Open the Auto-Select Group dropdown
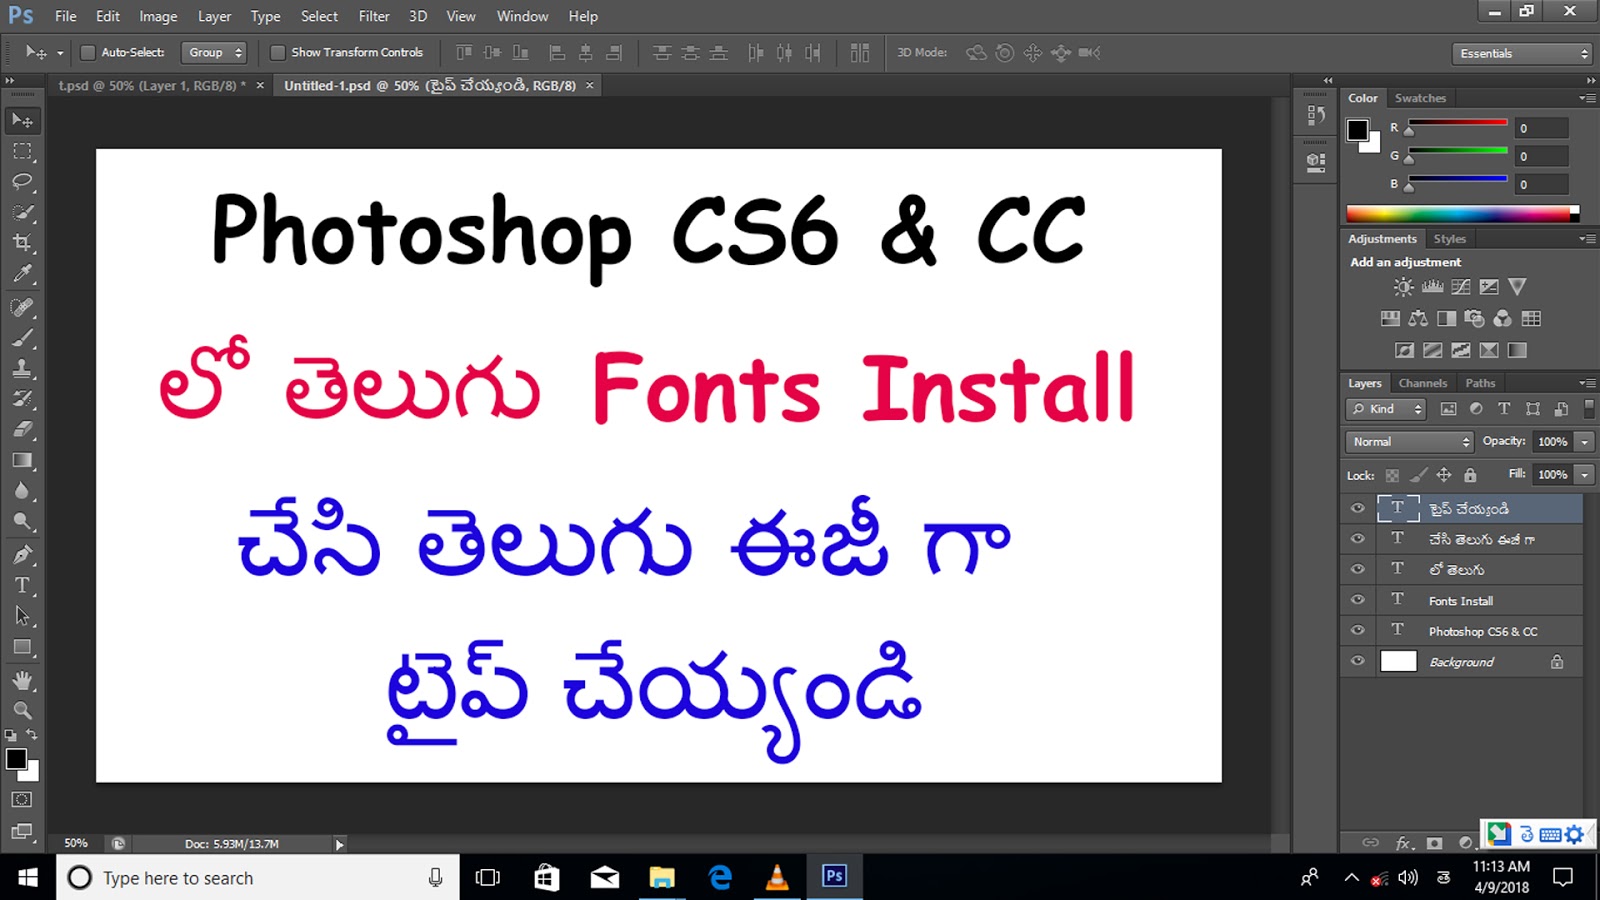This screenshot has width=1600, height=900. point(213,53)
